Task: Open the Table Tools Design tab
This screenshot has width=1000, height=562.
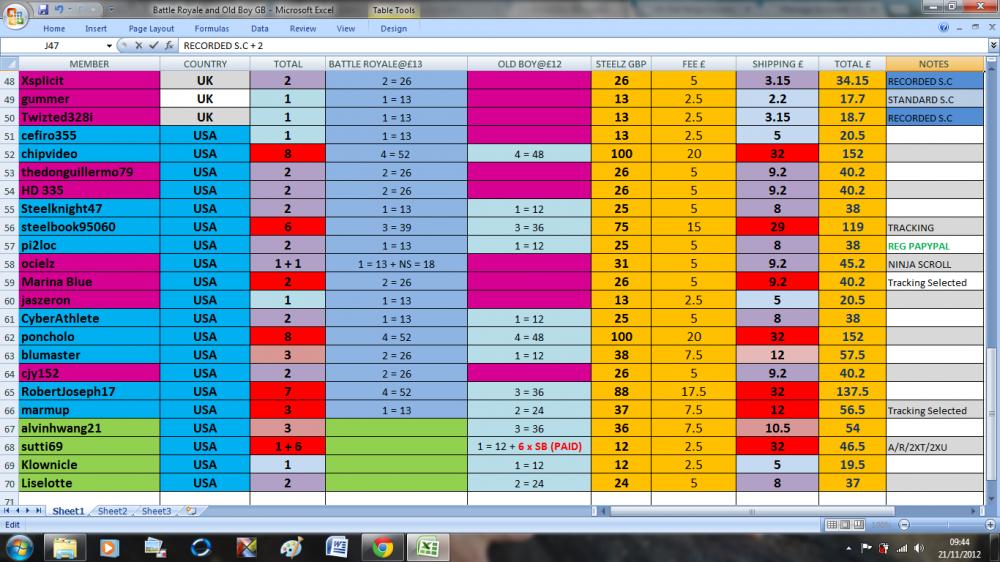Action: (x=393, y=29)
